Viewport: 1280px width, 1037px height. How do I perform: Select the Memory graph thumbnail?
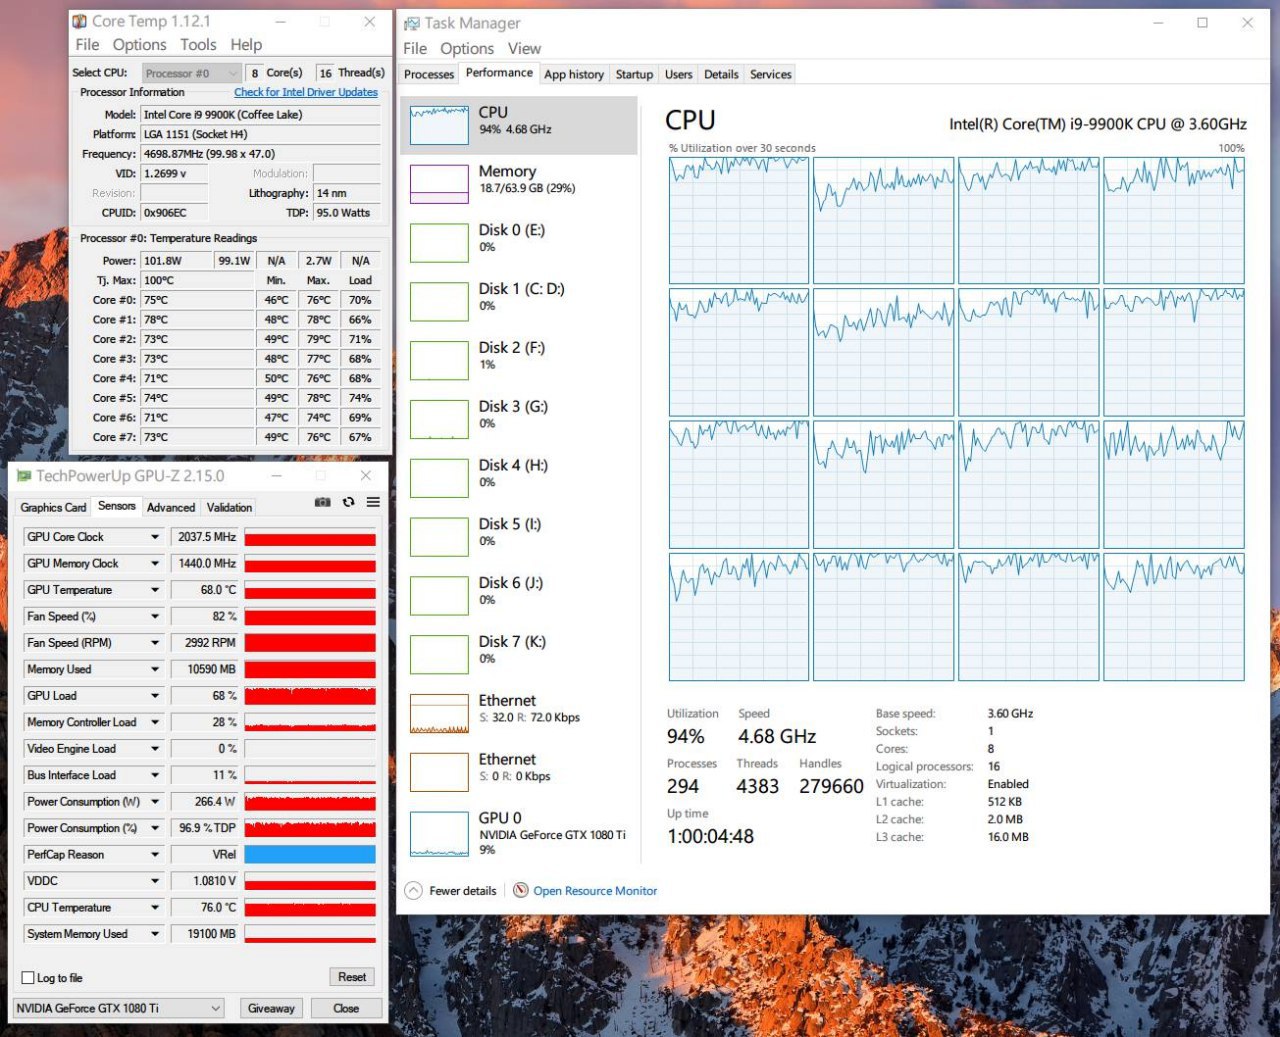pos(439,184)
